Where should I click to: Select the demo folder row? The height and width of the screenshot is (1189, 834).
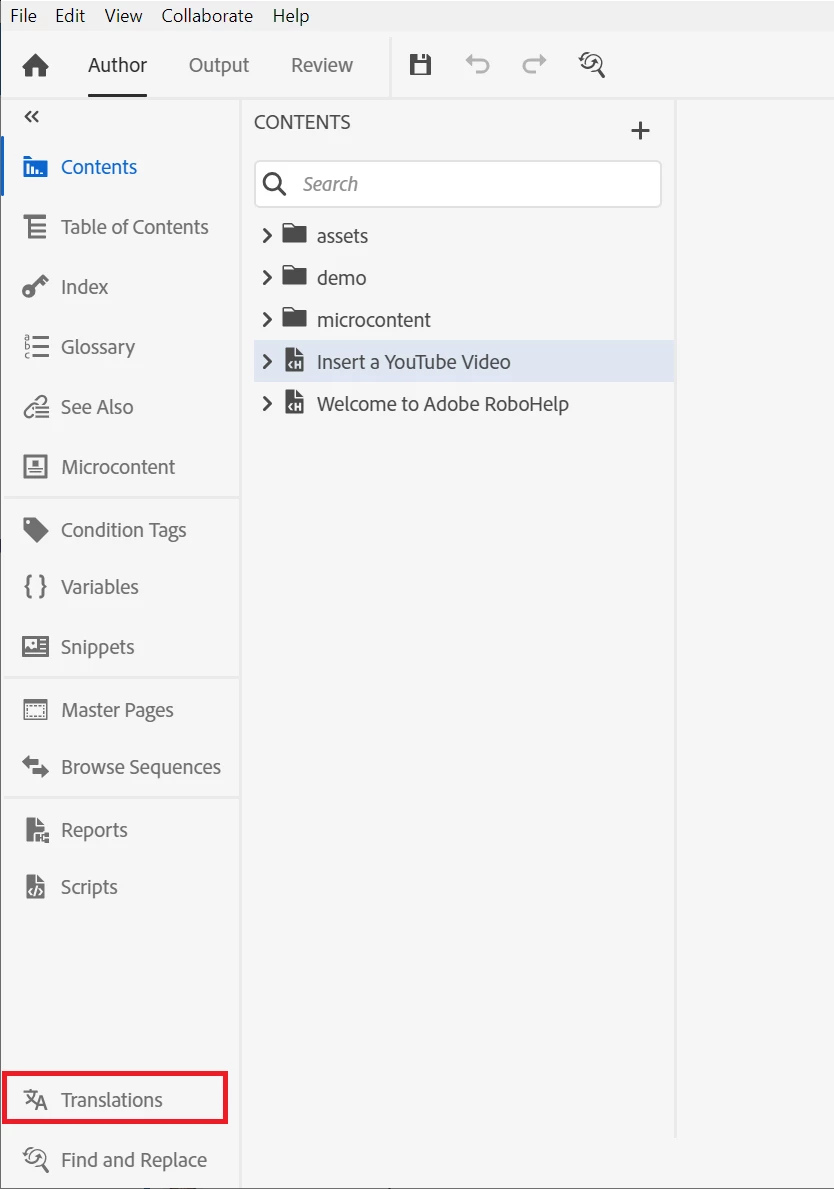click(x=464, y=278)
